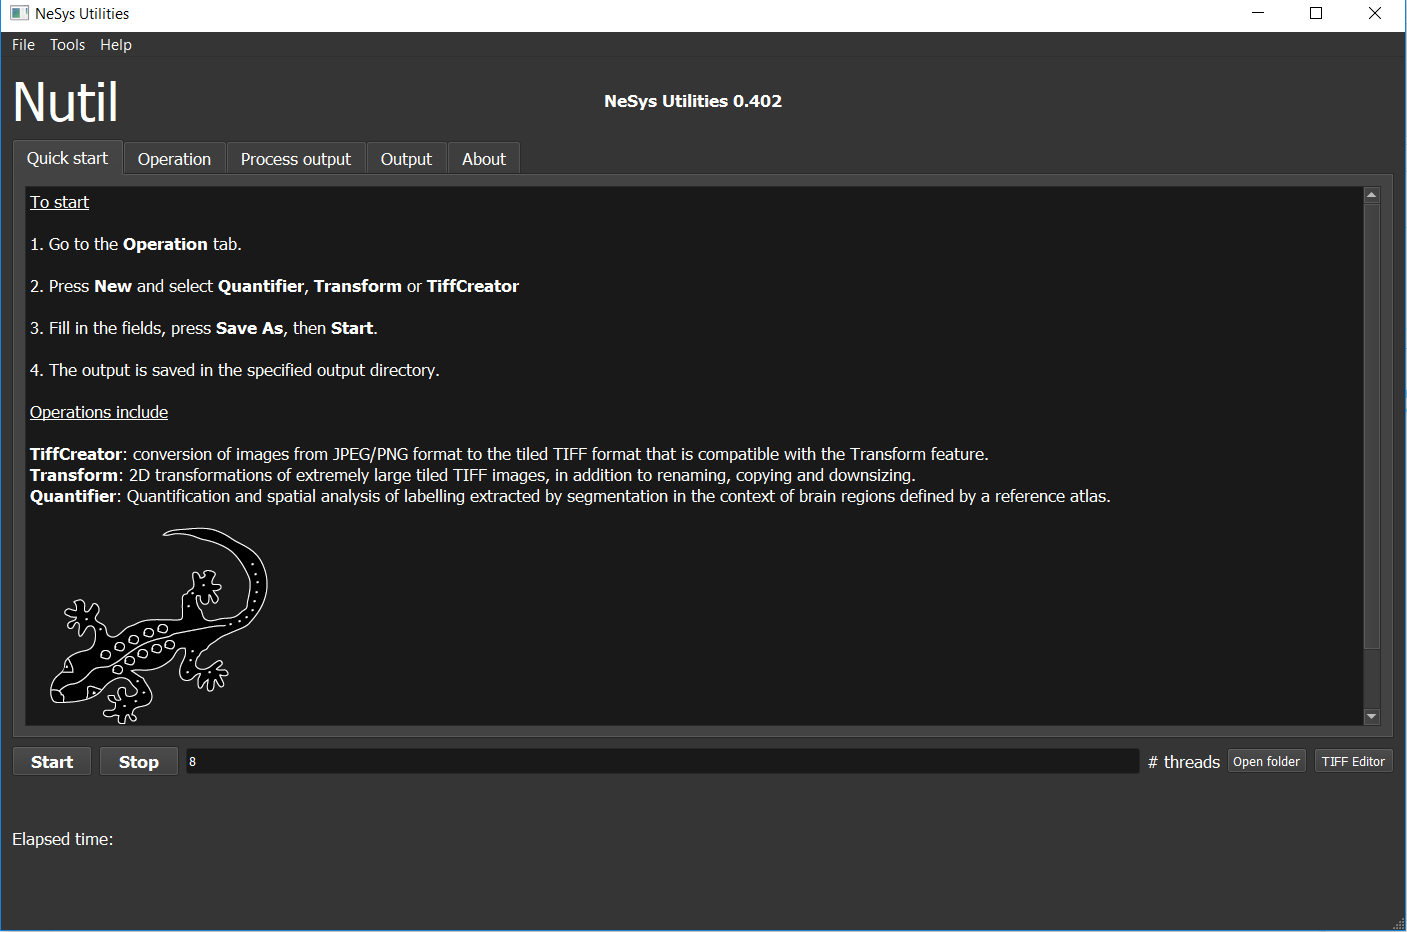Image resolution: width=1407 pixels, height=932 pixels.
Task: Switch to the Operation tab
Action: click(x=174, y=159)
